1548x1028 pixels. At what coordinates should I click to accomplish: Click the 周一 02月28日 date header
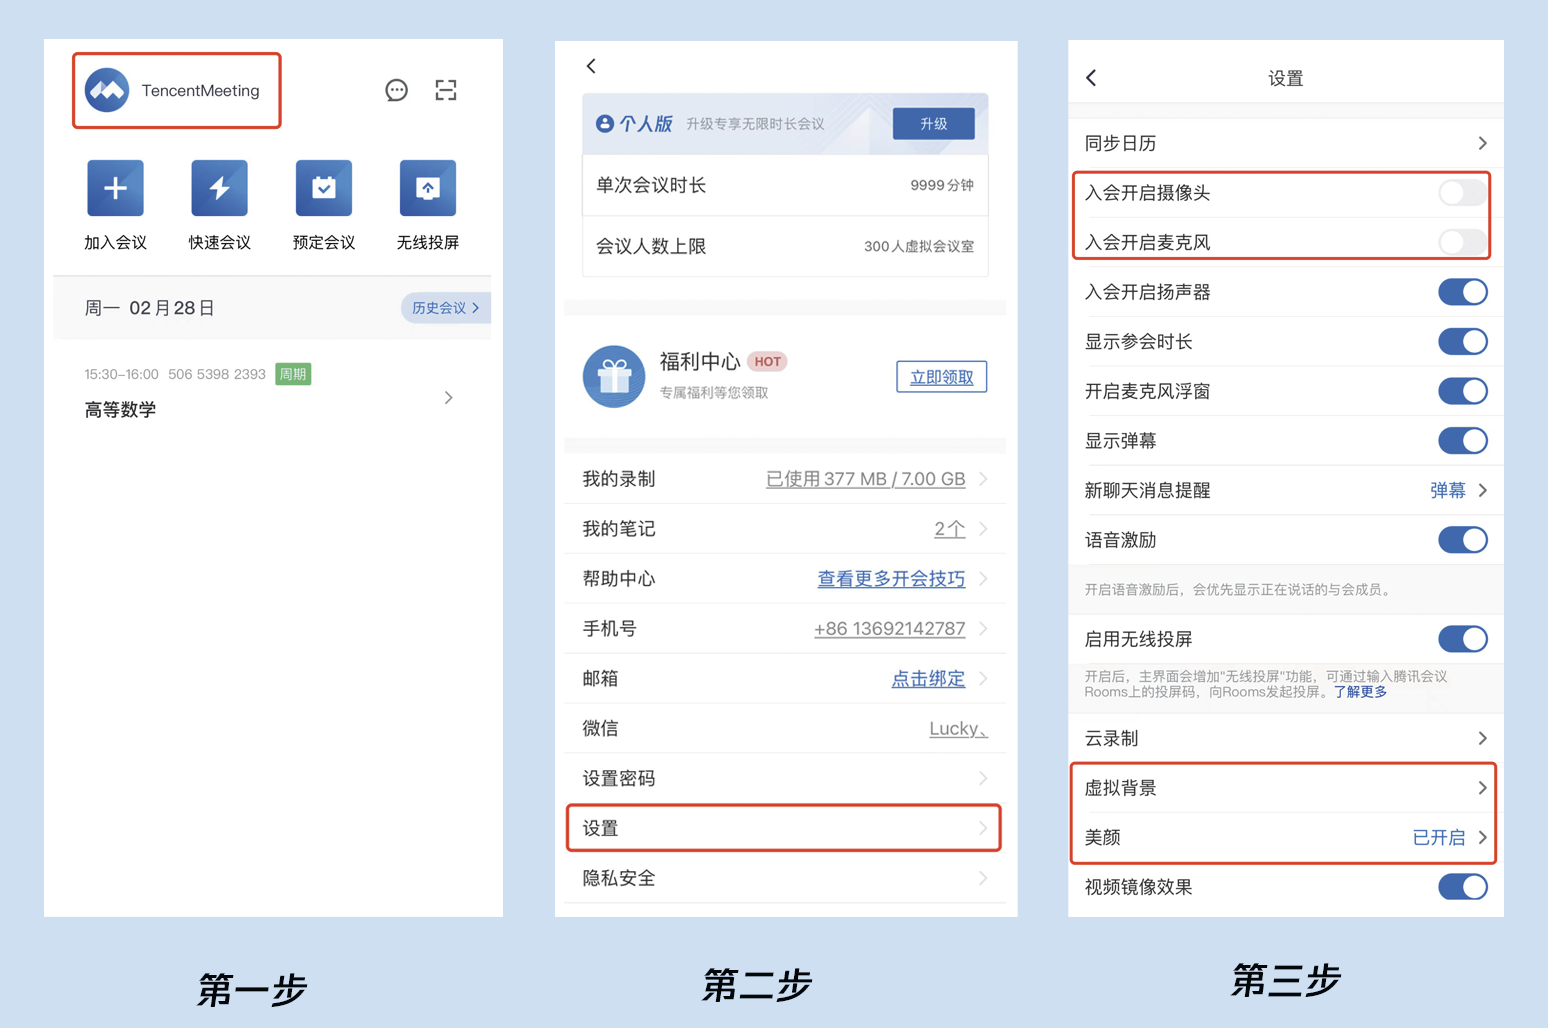click(x=150, y=308)
